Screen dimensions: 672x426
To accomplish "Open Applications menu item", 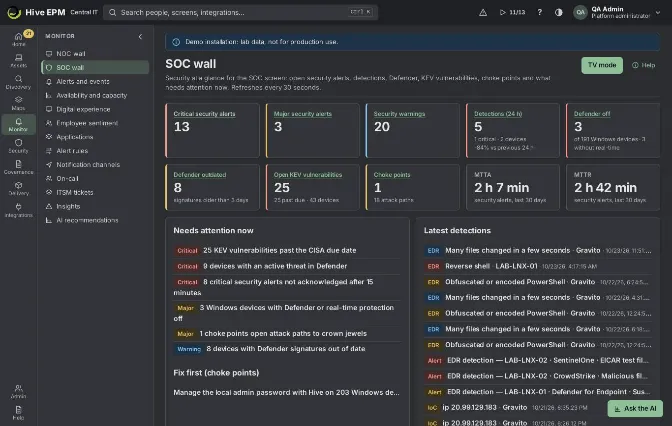I will point(95,137).
